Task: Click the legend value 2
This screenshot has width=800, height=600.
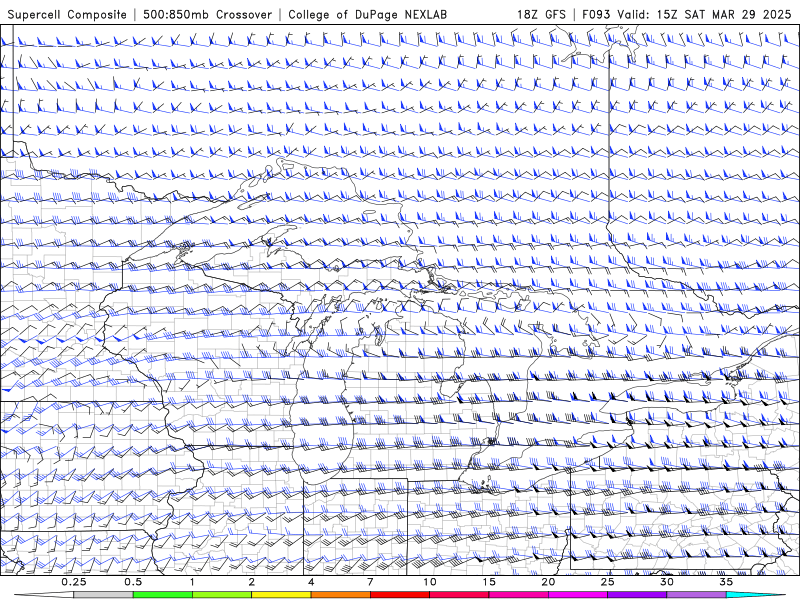Action: click(x=252, y=582)
